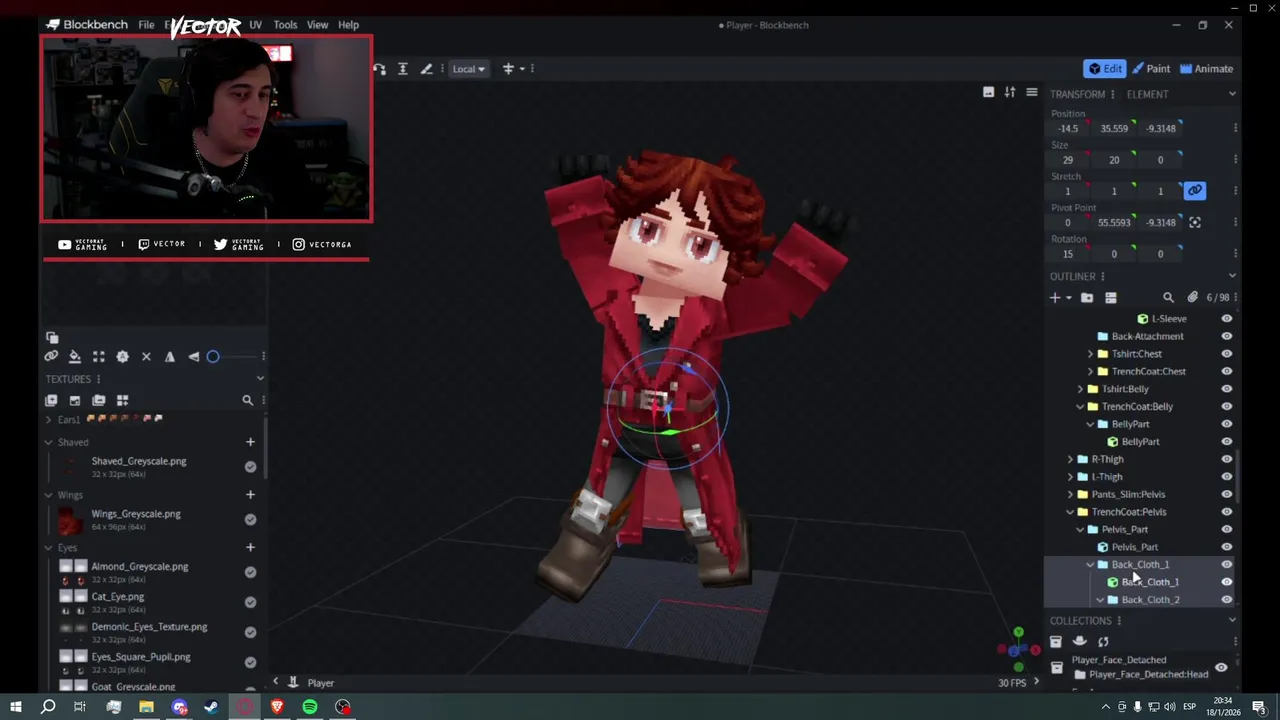Screen dimensions: 1280x720
Task: Collapse the Transform panel using its chevron
Action: tap(1232, 94)
